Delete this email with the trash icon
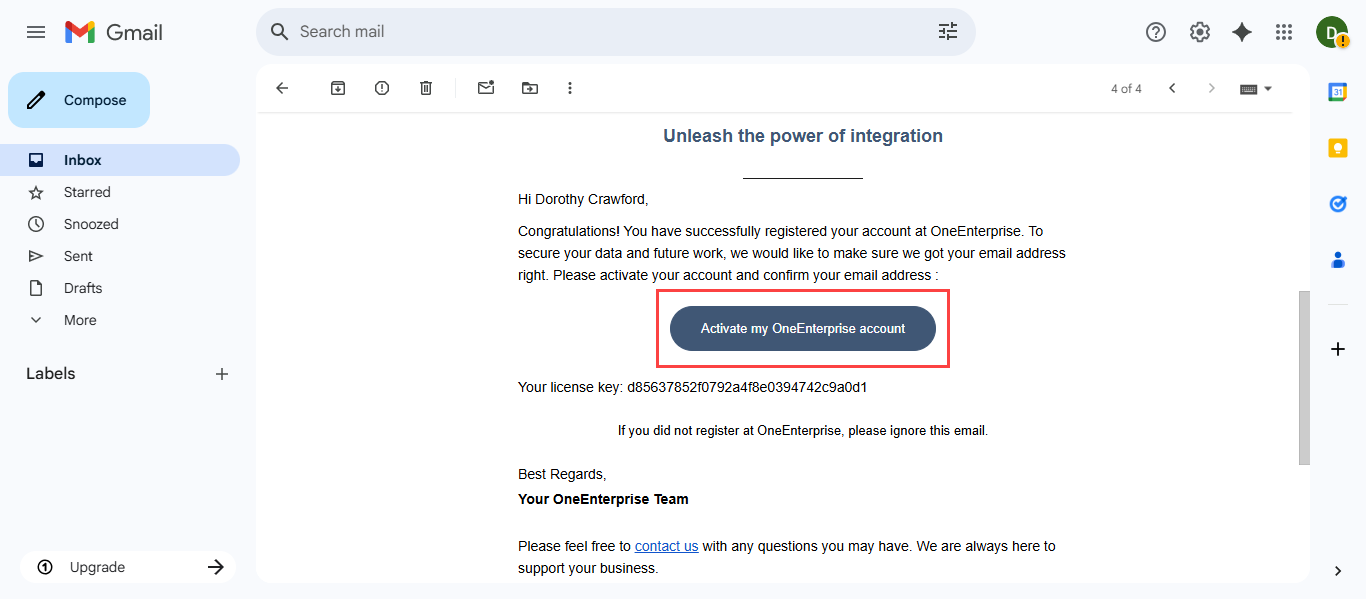The width and height of the screenshot is (1366, 599). 426,88
